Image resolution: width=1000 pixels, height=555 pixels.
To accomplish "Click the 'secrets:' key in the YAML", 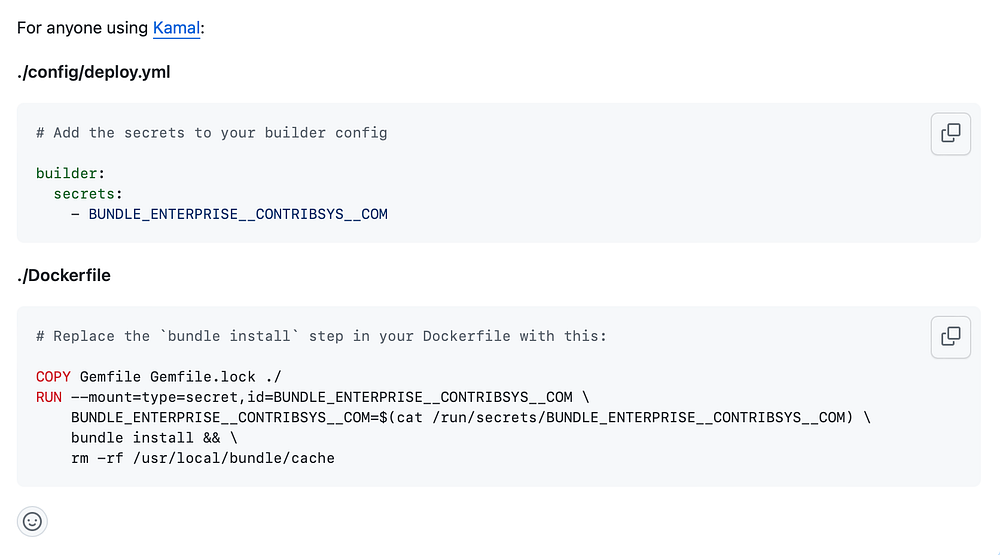I will (88, 194).
